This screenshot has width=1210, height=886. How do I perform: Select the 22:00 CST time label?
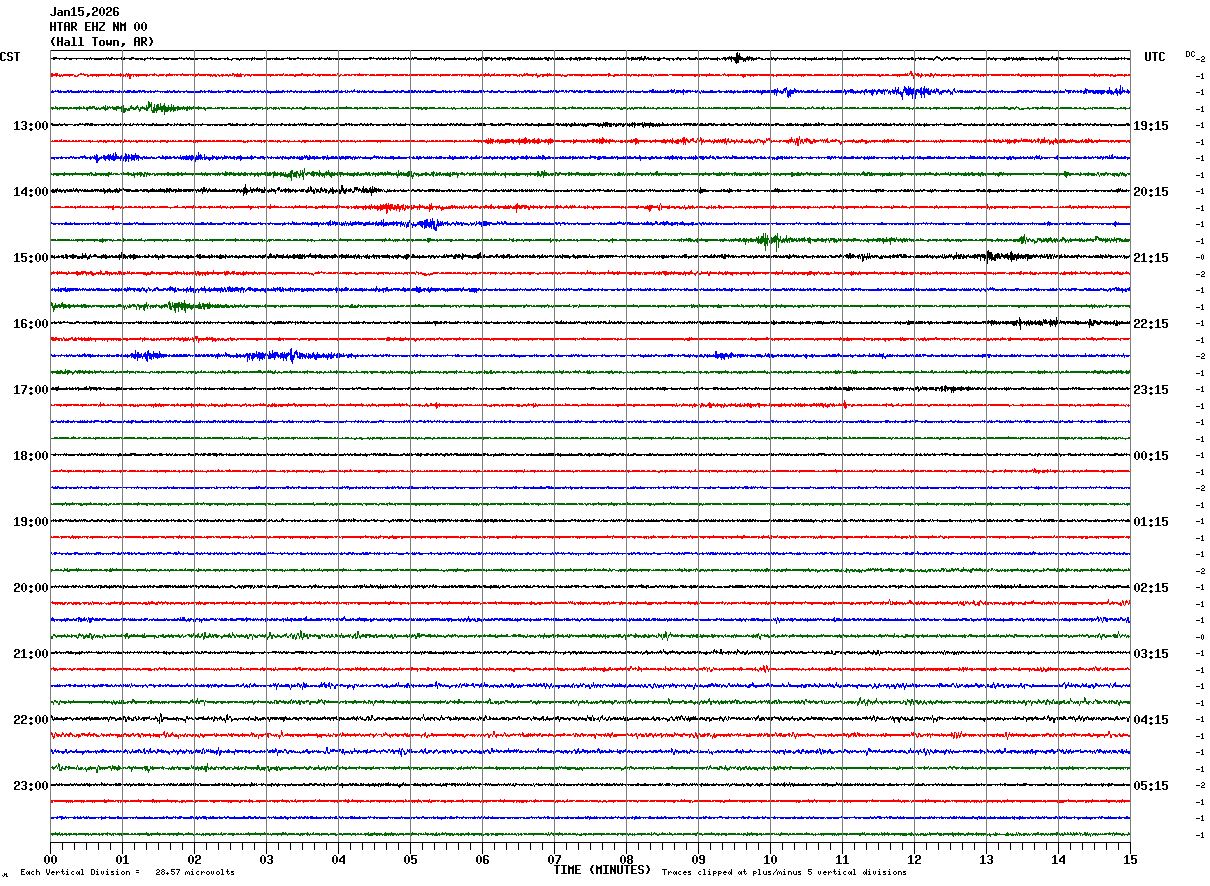[x=30, y=720]
